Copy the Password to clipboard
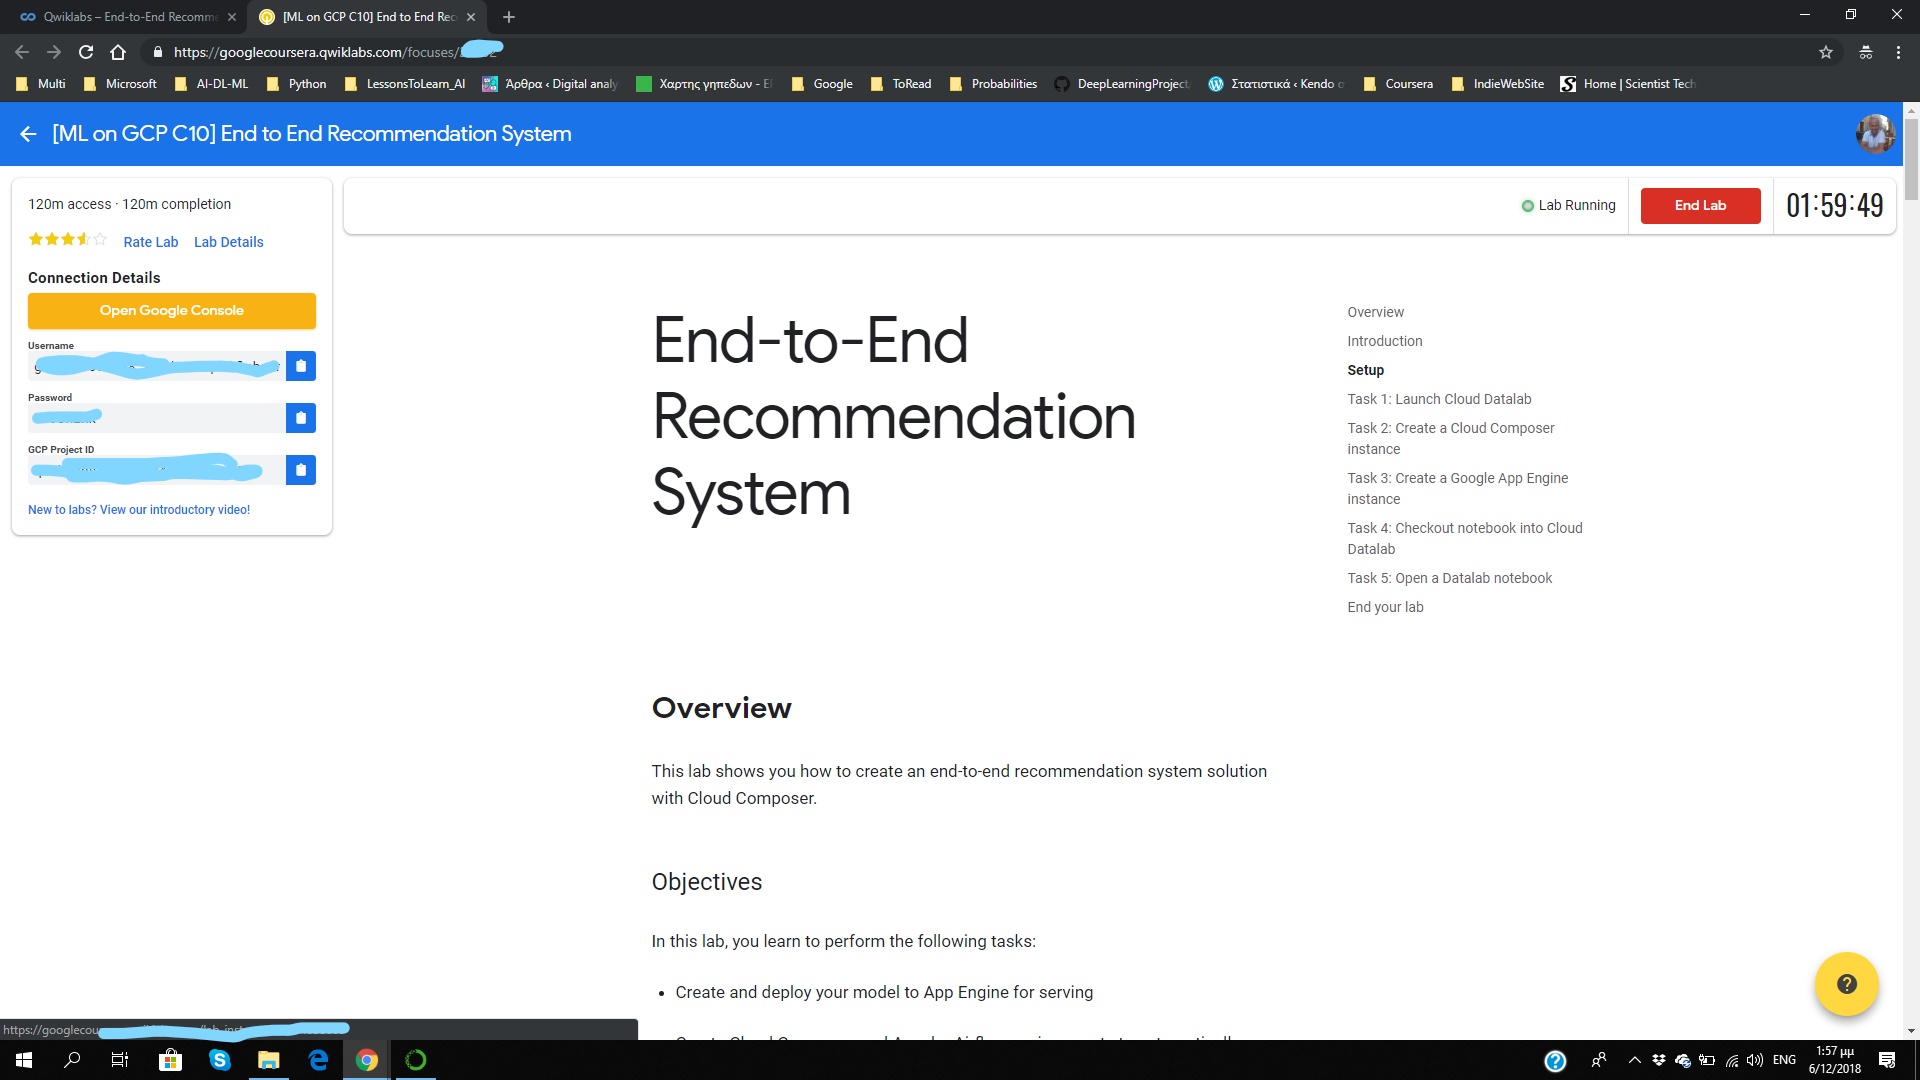This screenshot has height=1080, width=1920. click(300, 418)
